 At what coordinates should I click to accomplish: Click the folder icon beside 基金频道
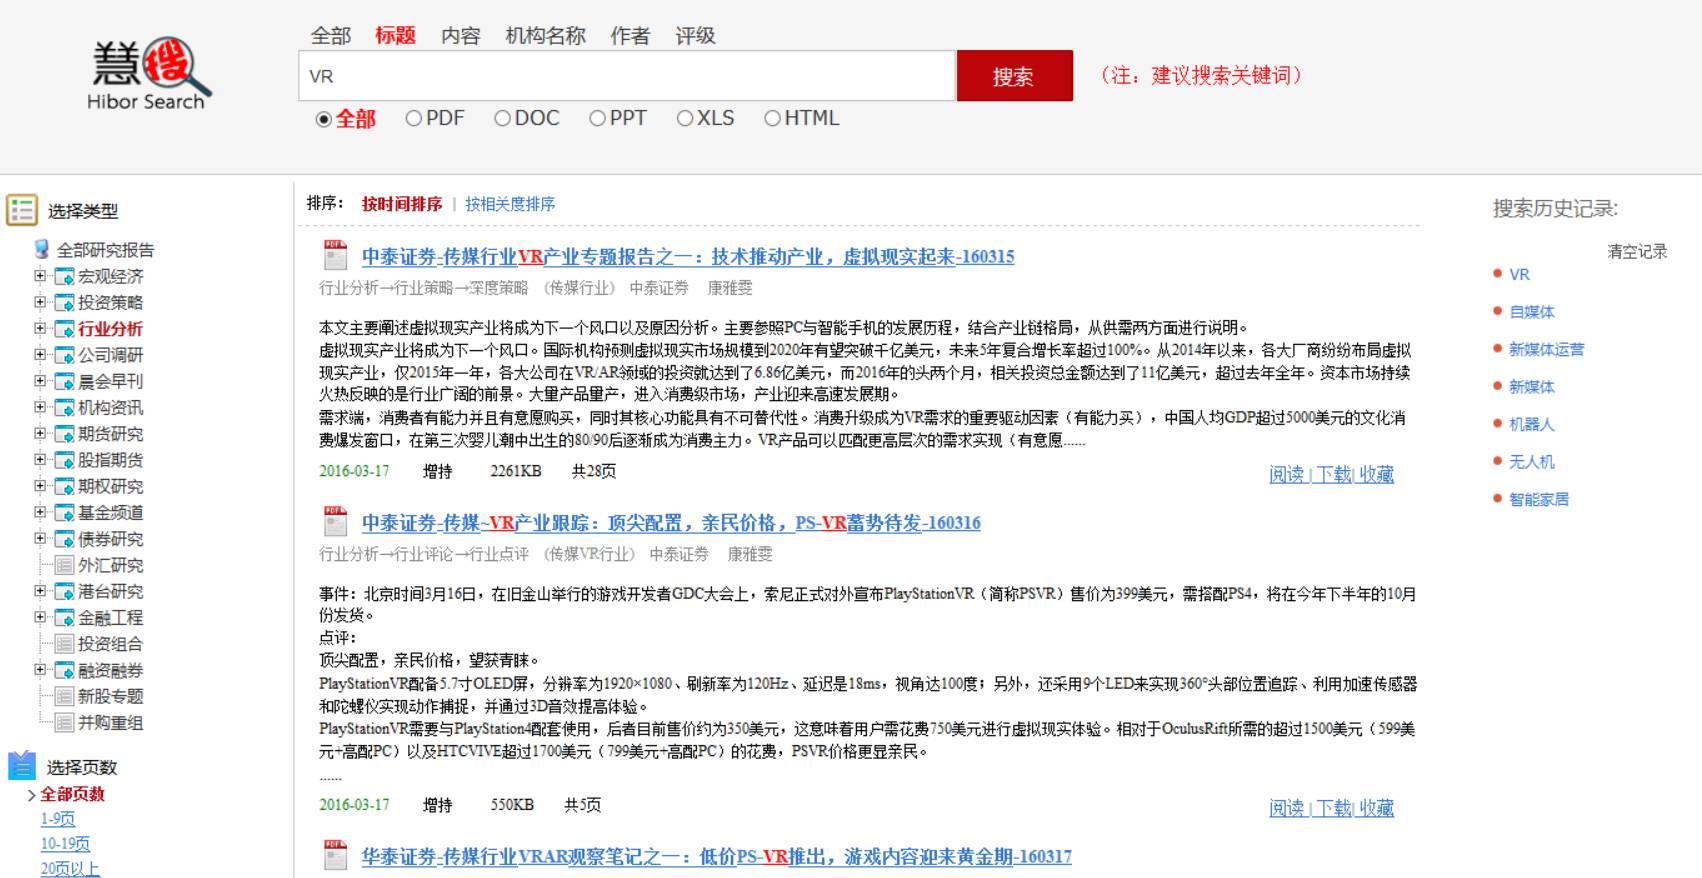tap(64, 512)
